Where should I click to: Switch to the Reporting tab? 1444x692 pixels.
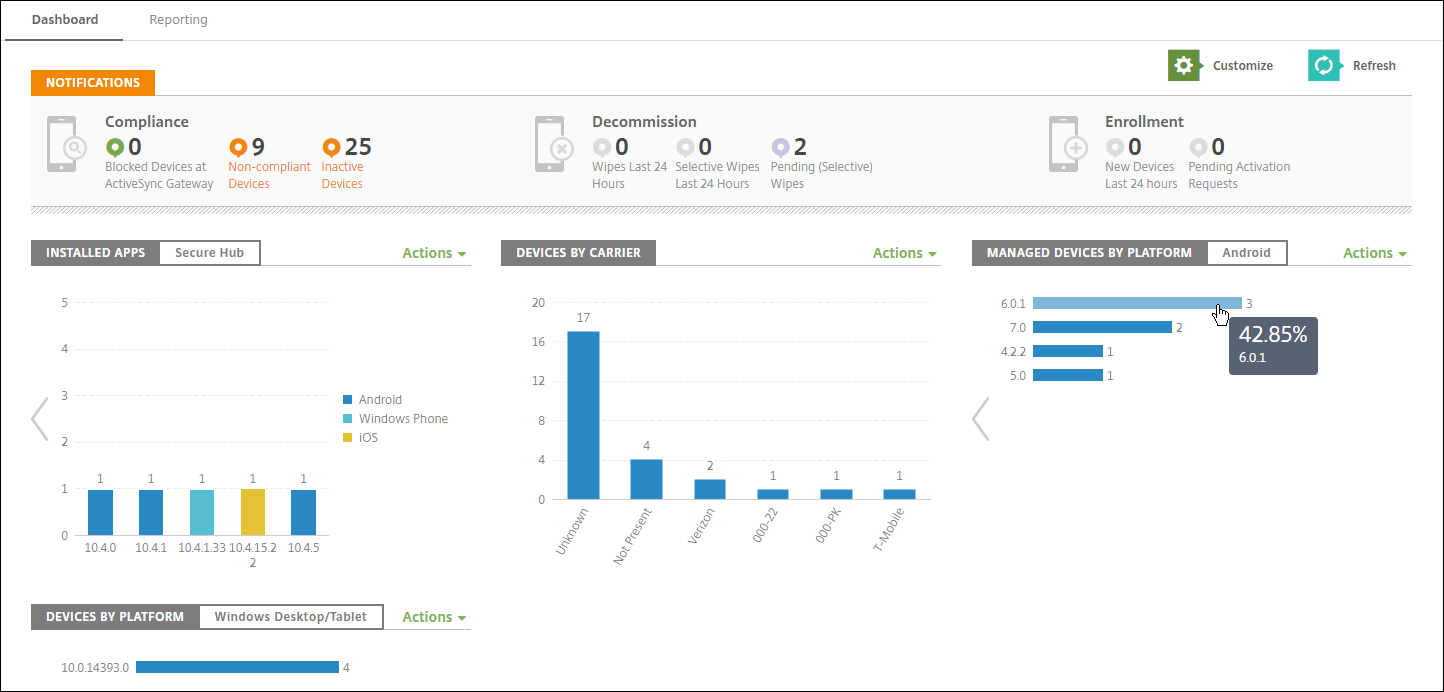click(x=178, y=20)
